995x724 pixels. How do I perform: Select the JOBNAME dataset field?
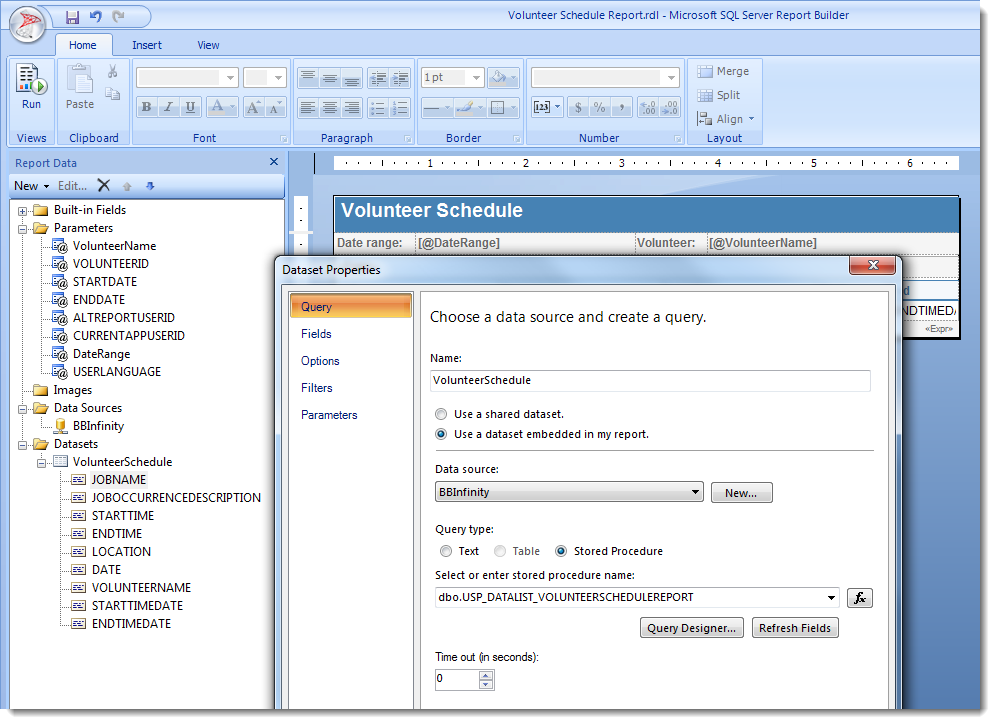click(x=119, y=480)
